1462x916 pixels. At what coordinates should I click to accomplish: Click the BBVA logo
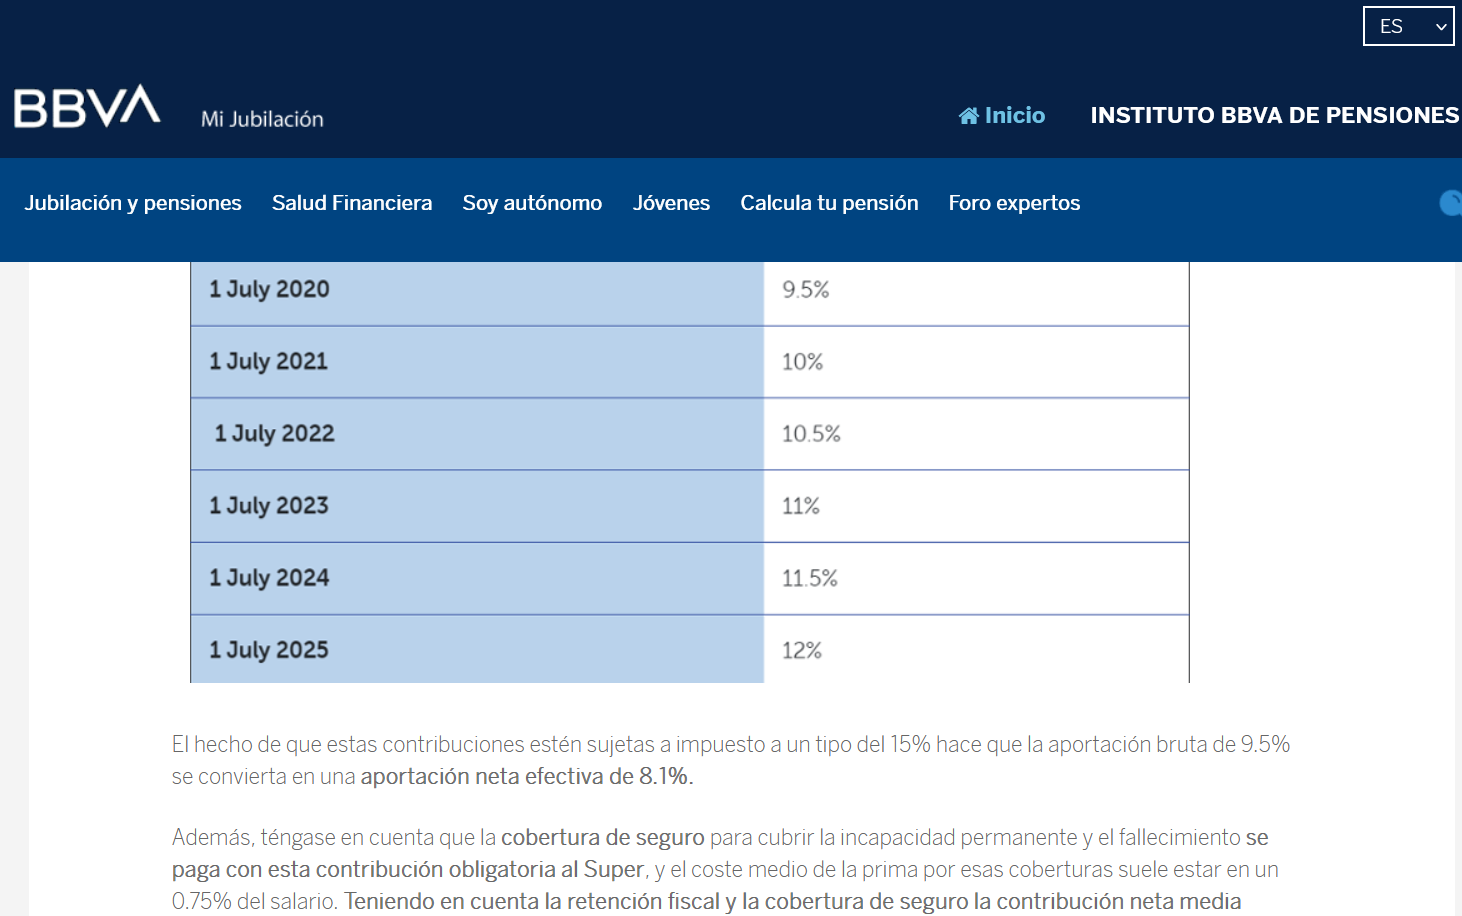(x=87, y=107)
